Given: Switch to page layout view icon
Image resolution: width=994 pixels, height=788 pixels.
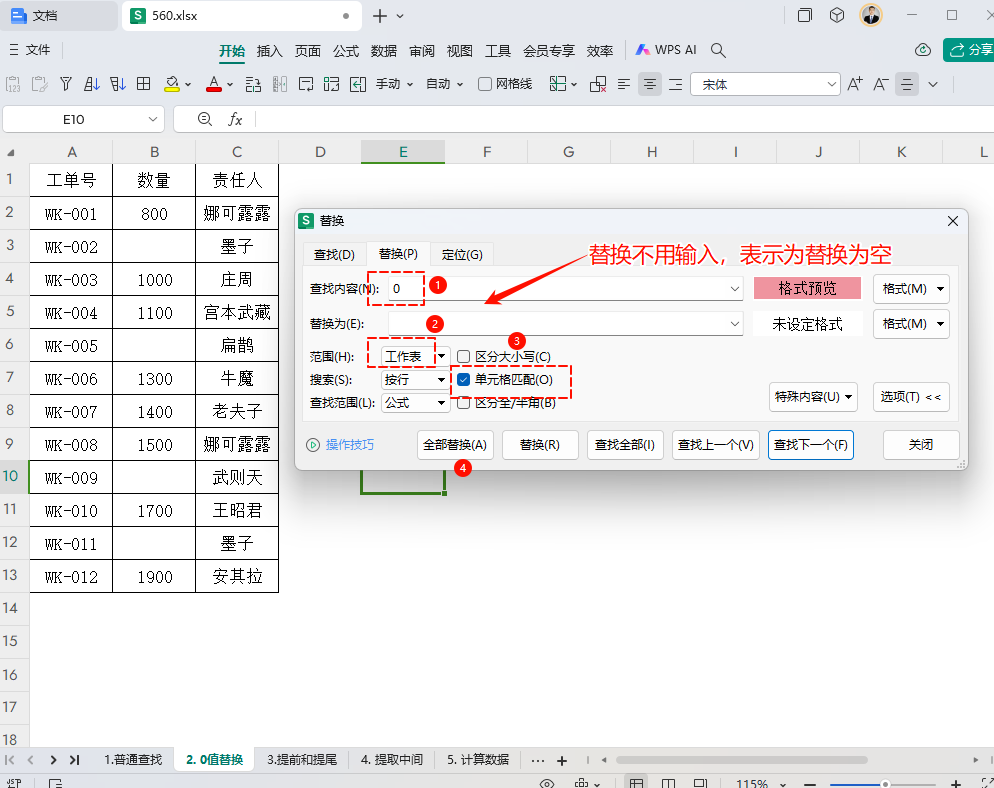Looking at the screenshot, I should click(x=668, y=784).
